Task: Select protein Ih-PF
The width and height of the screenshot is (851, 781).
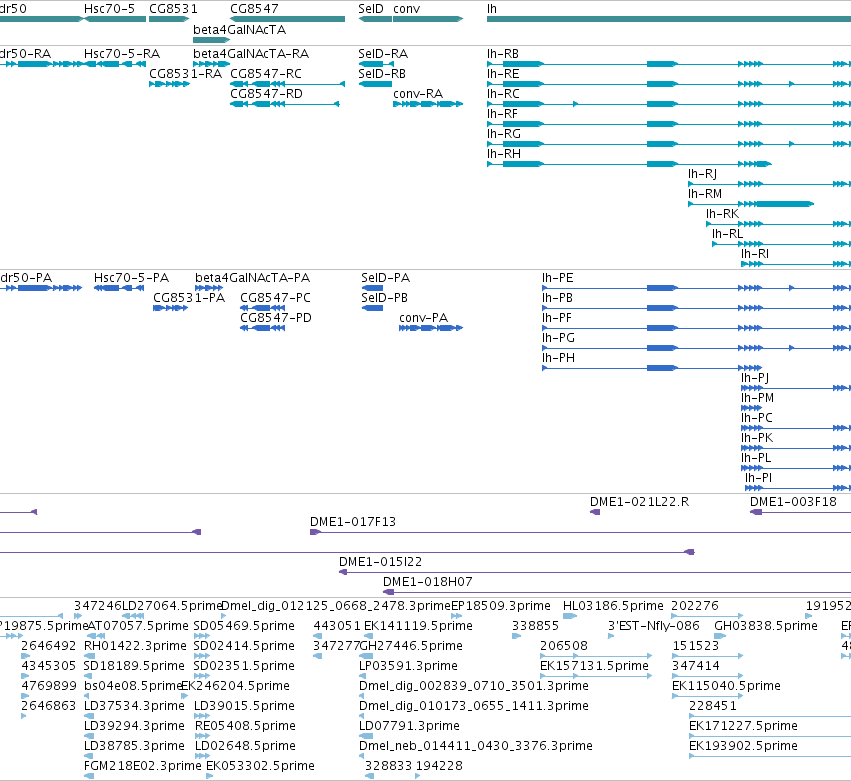Action: click(557, 318)
